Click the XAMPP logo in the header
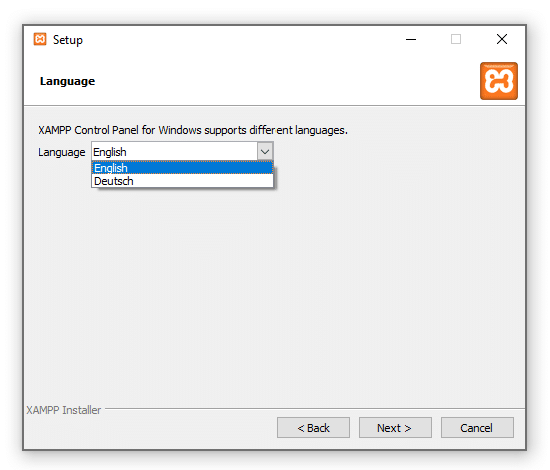The height and width of the screenshot is (470, 550). [x=498, y=81]
